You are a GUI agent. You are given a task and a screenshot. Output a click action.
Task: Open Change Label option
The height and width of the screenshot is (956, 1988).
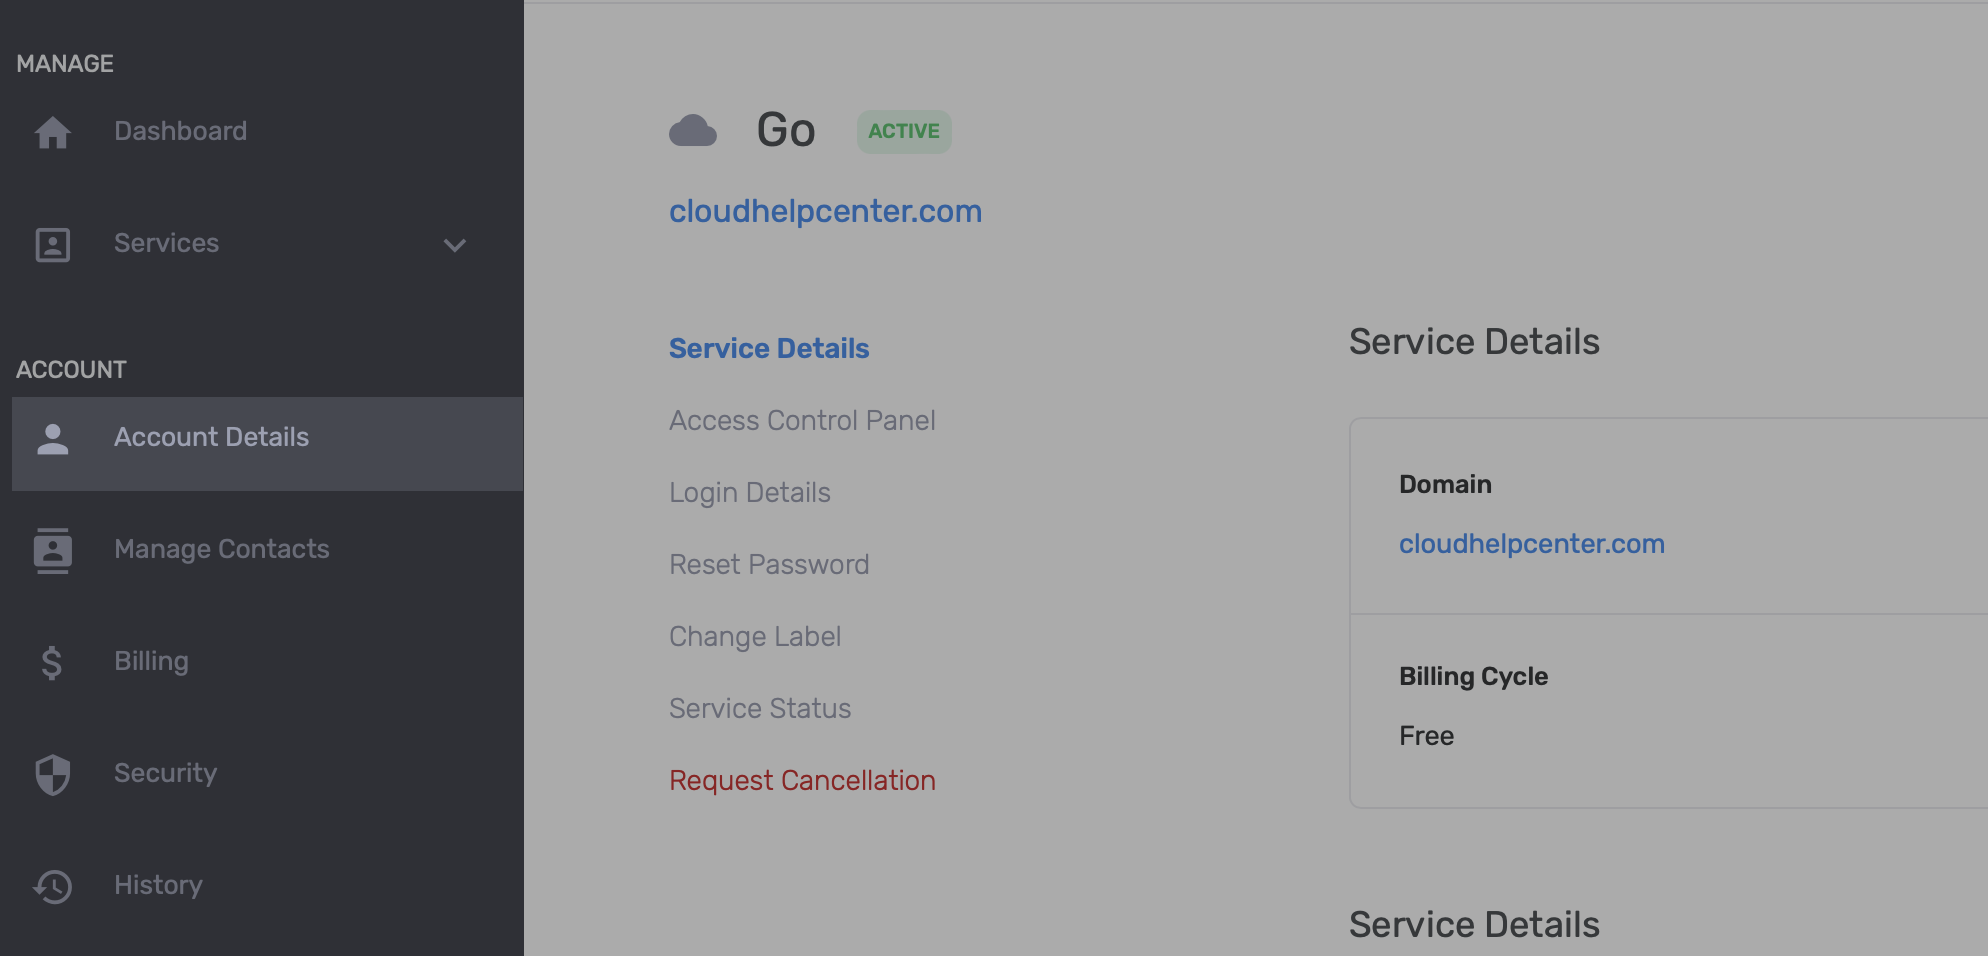[755, 636]
